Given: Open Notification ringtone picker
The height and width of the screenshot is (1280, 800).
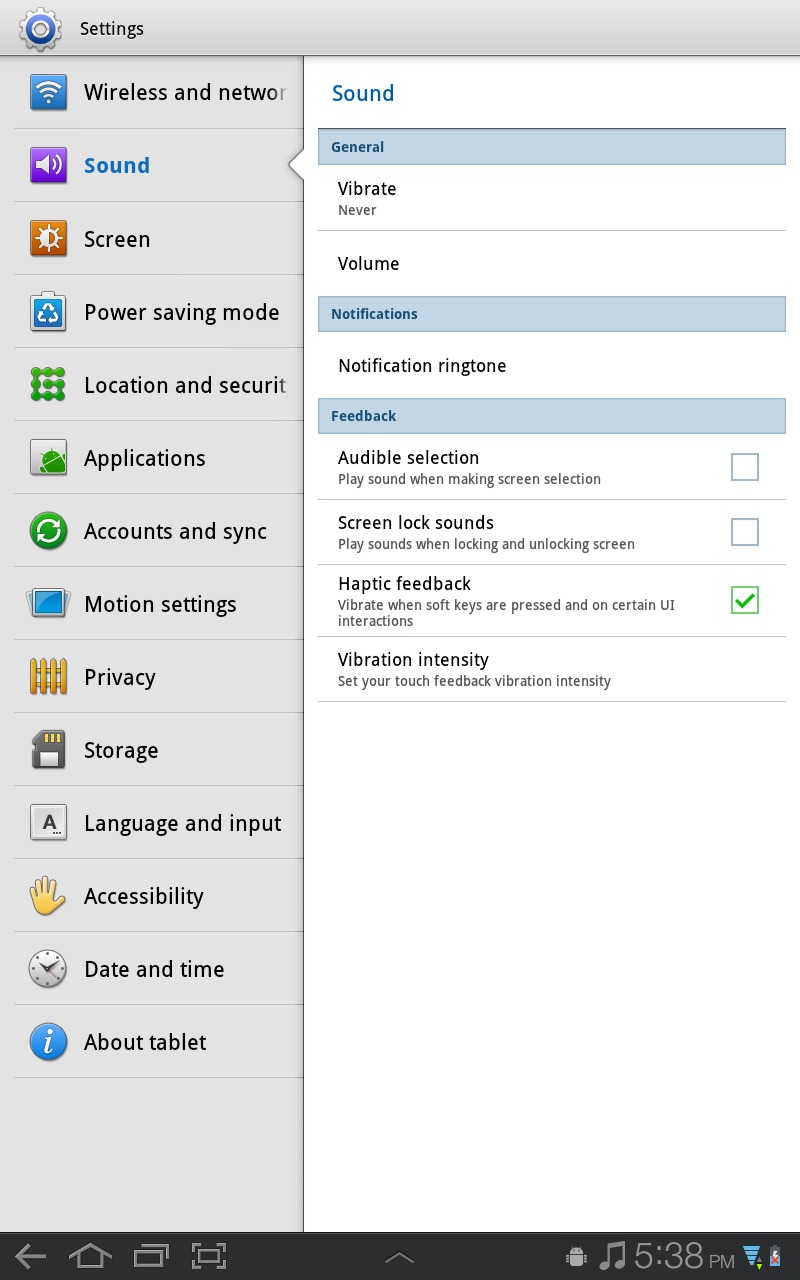Looking at the screenshot, I should (x=552, y=366).
